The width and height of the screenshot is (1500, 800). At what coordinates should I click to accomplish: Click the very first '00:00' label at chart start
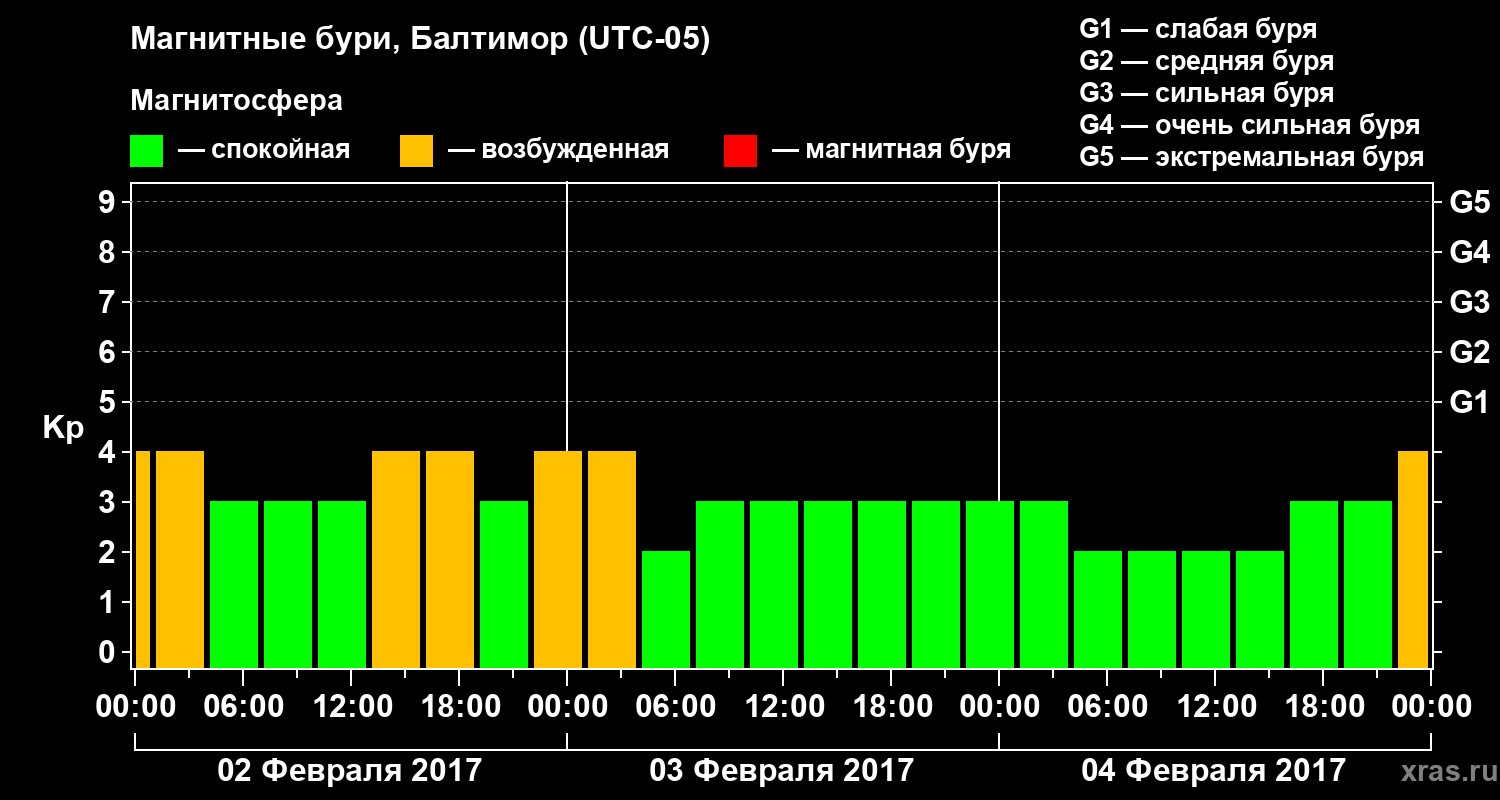point(135,707)
